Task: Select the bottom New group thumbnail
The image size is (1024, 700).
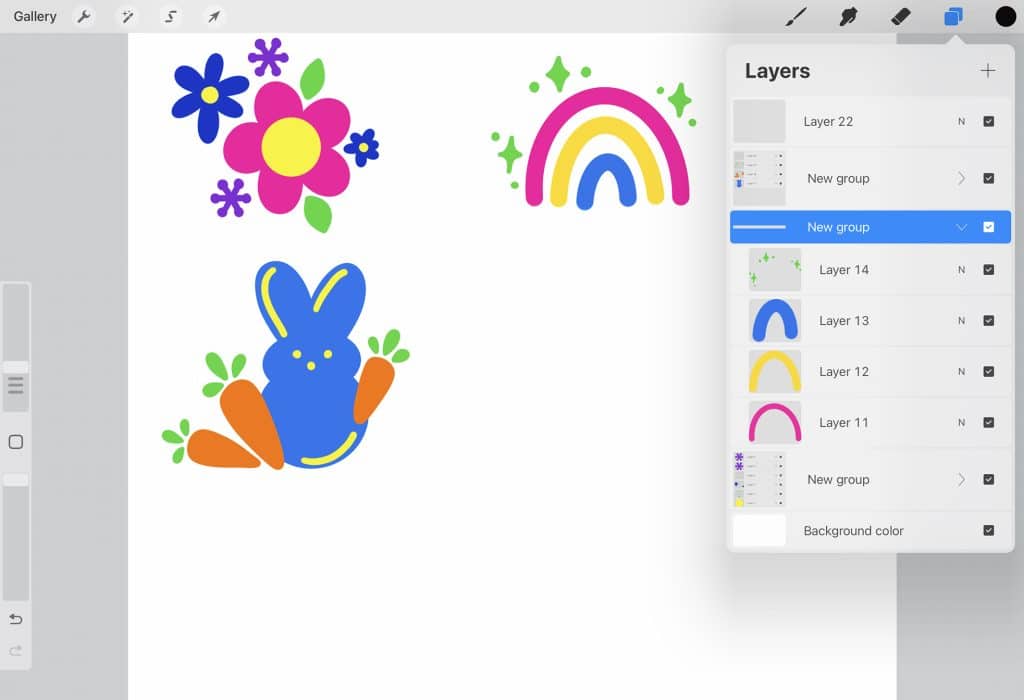Action: (759, 479)
